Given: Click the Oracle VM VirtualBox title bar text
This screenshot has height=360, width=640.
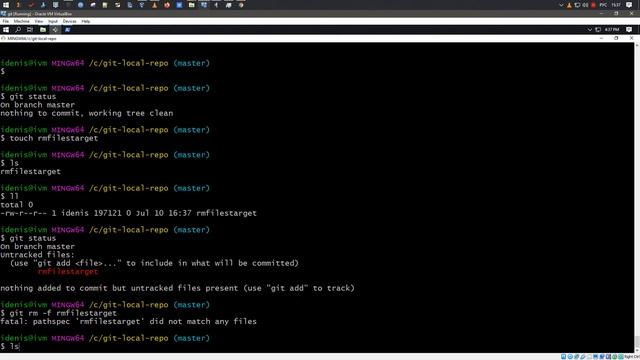Looking at the screenshot, I should (40, 14).
